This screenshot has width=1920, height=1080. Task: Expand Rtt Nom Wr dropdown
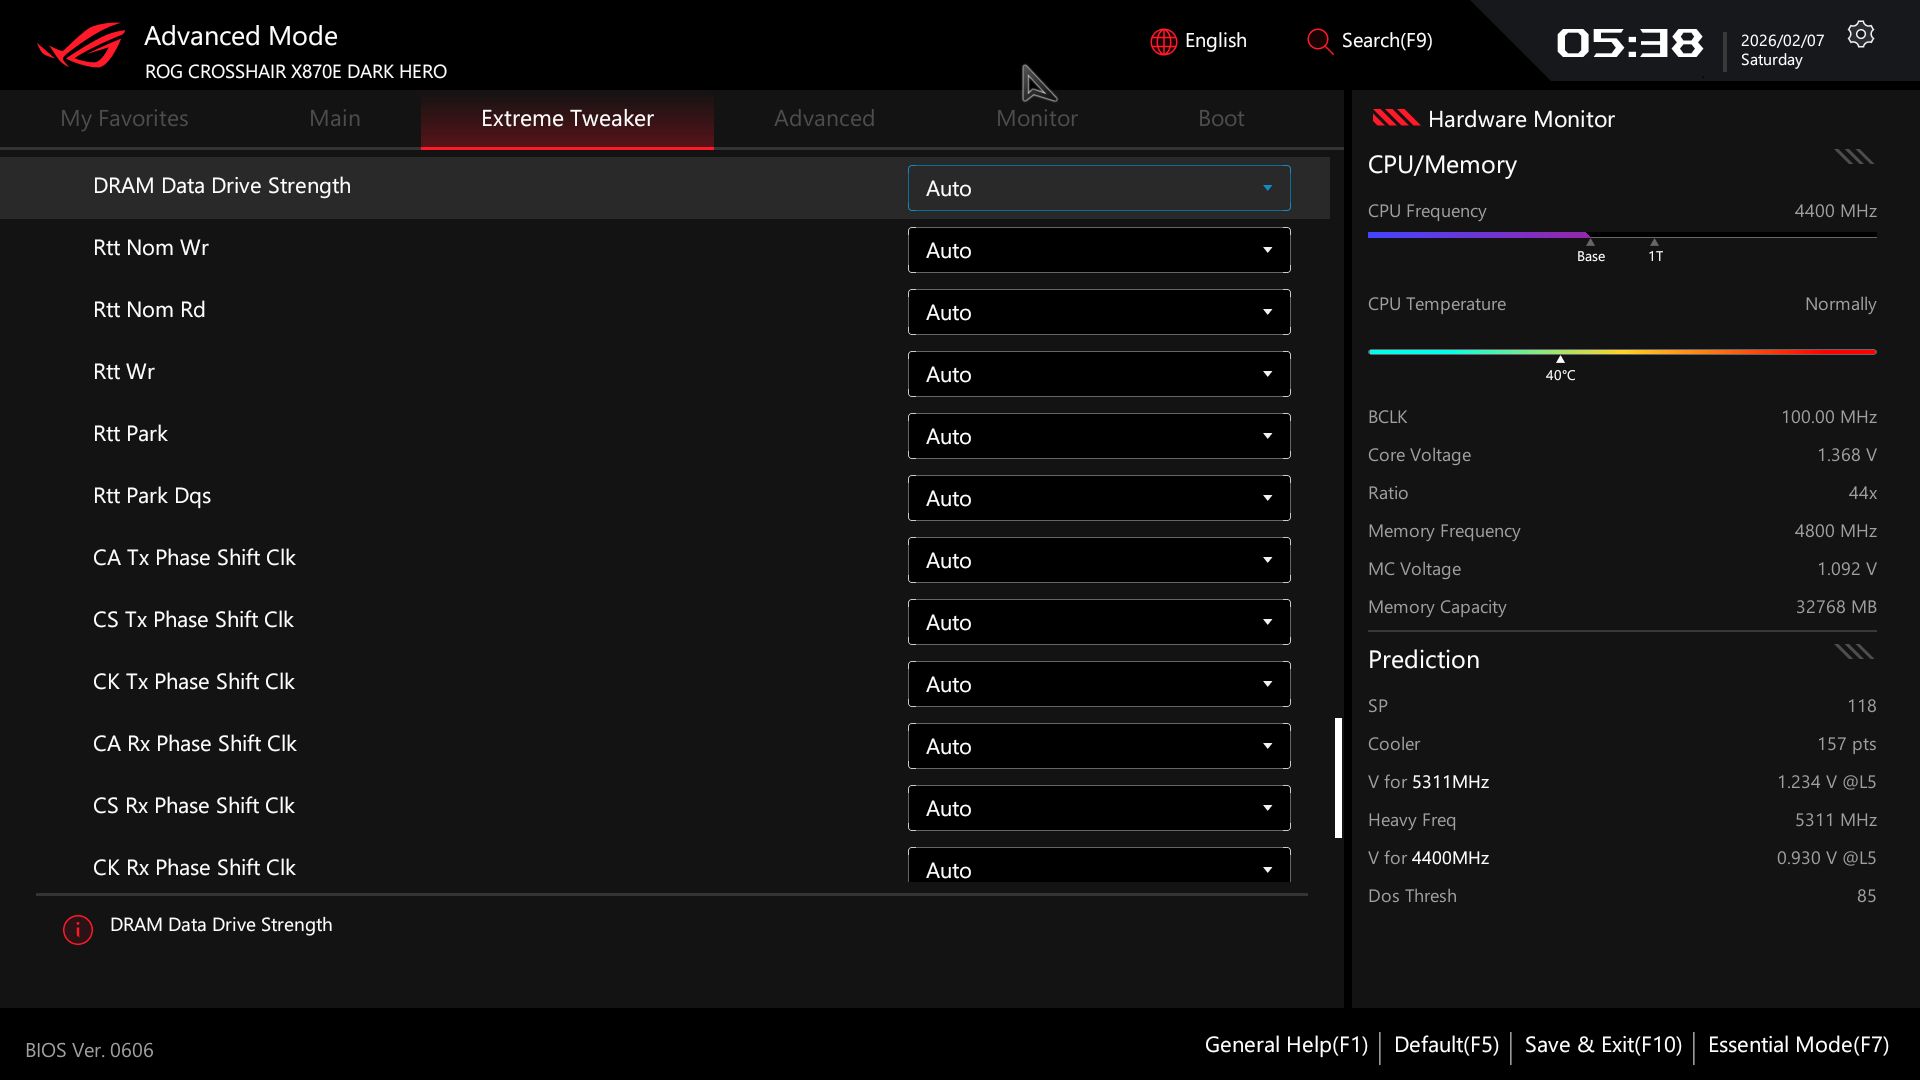tap(1098, 250)
